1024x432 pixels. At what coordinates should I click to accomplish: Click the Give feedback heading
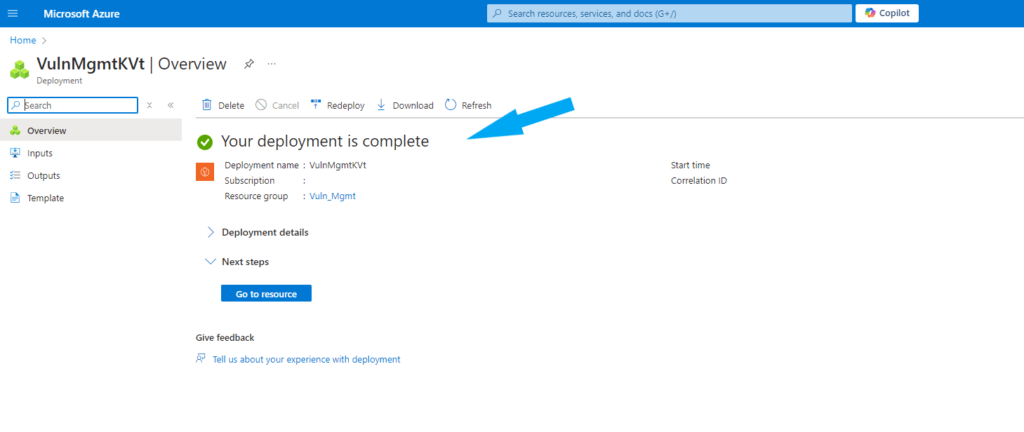click(225, 337)
